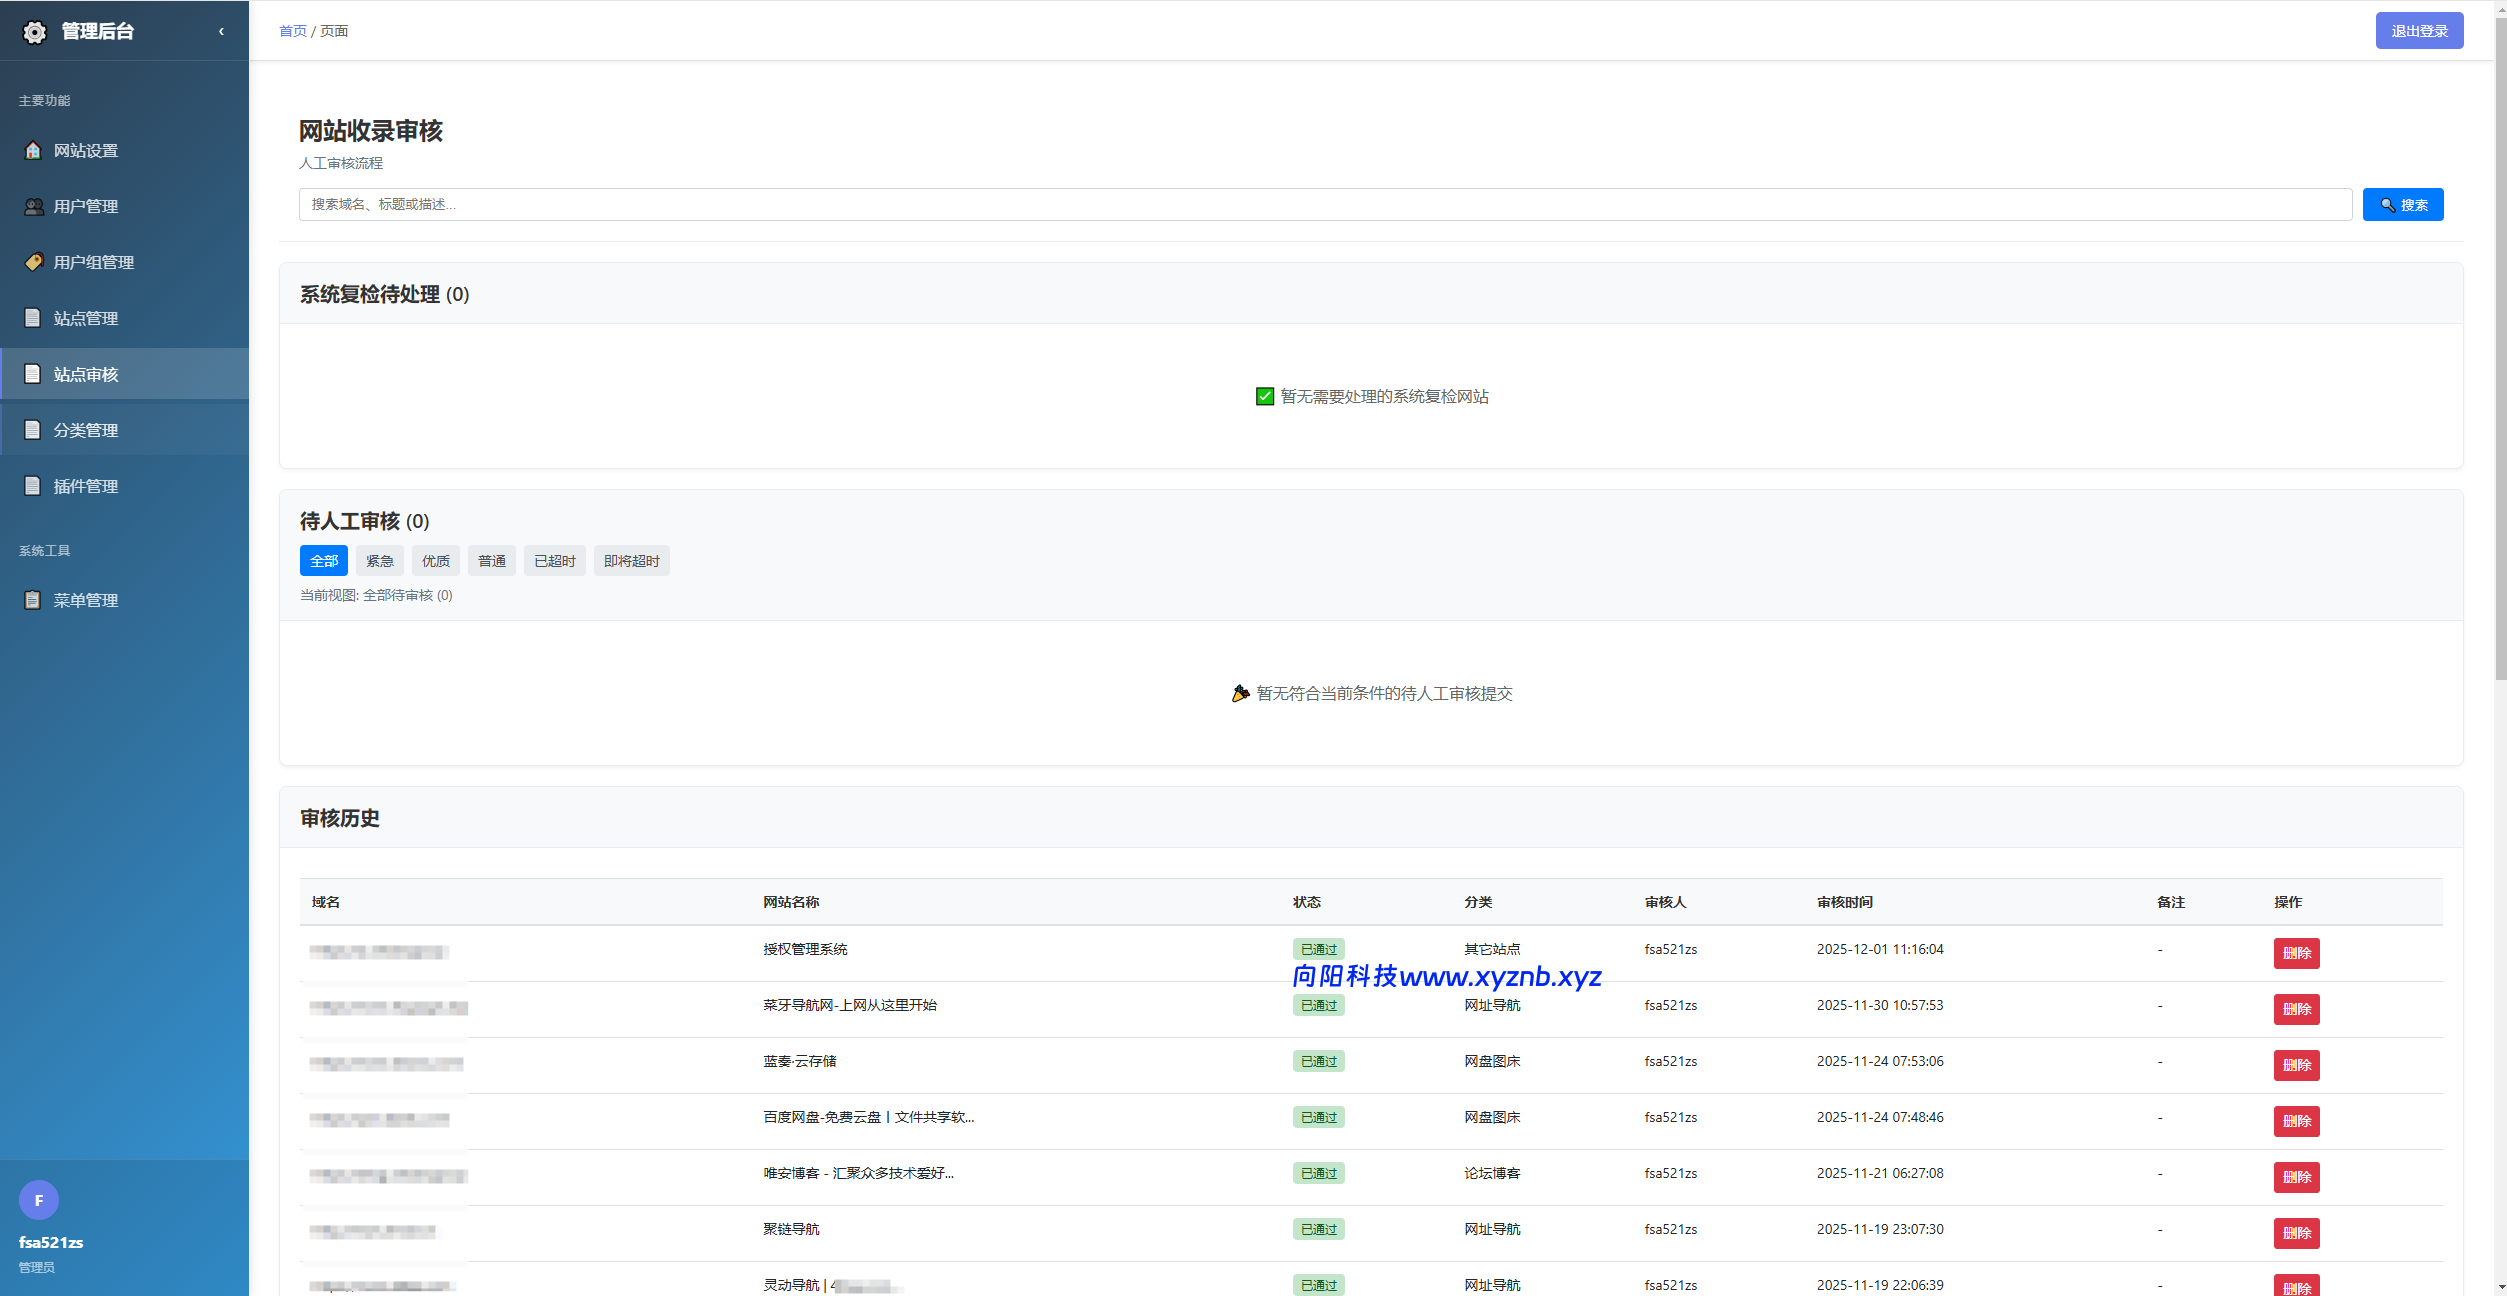The height and width of the screenshot is (1296, 2507).
Task: Collapse the sidebar with the chevron arrow
Action: click(x=221, y=31)
